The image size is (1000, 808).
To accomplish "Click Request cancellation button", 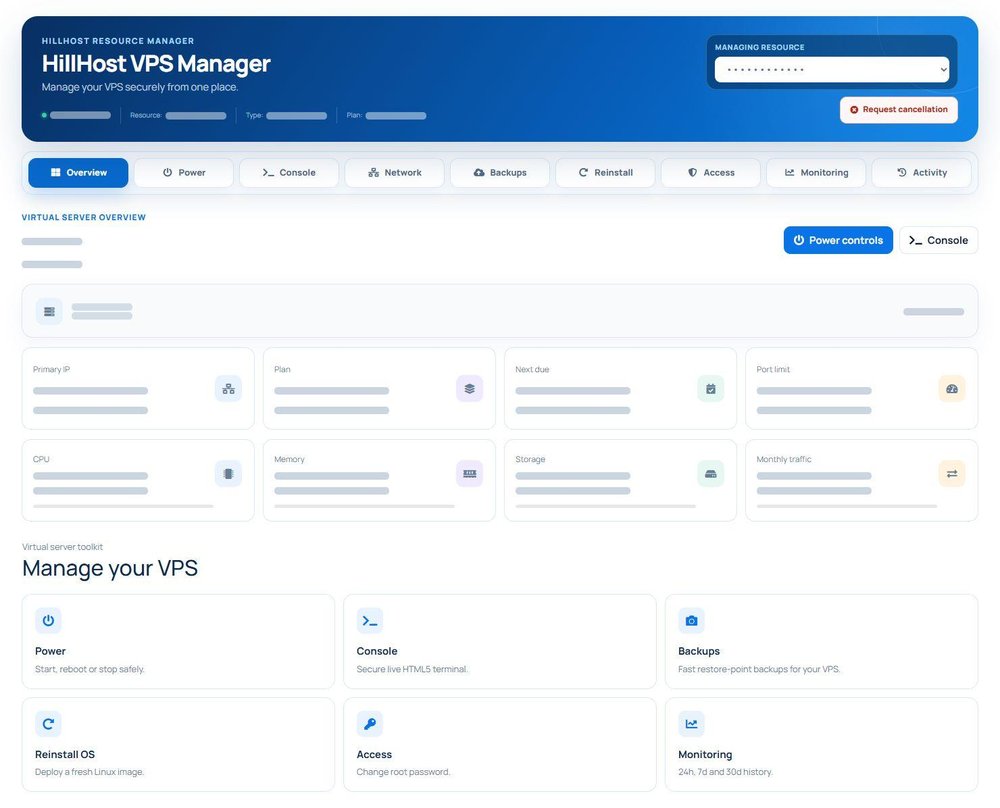I will pos(899,110).
